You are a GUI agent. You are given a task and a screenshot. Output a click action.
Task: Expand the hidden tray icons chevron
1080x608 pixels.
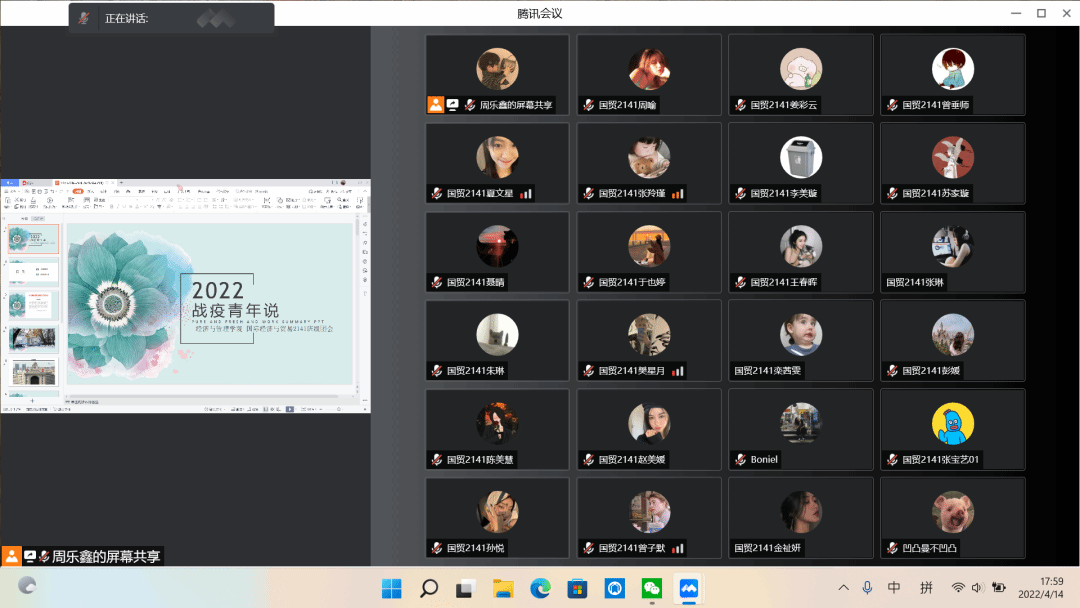click(843, 588)
